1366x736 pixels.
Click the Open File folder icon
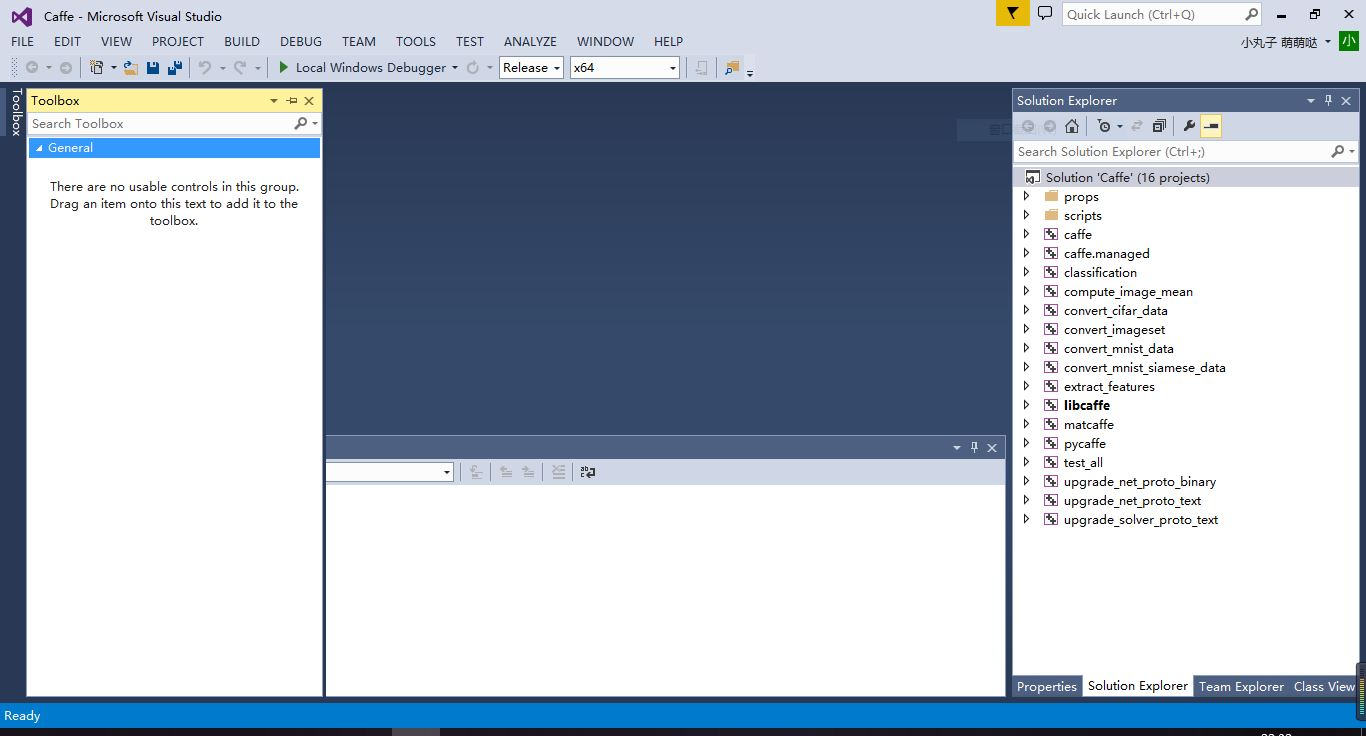[131, 67]
